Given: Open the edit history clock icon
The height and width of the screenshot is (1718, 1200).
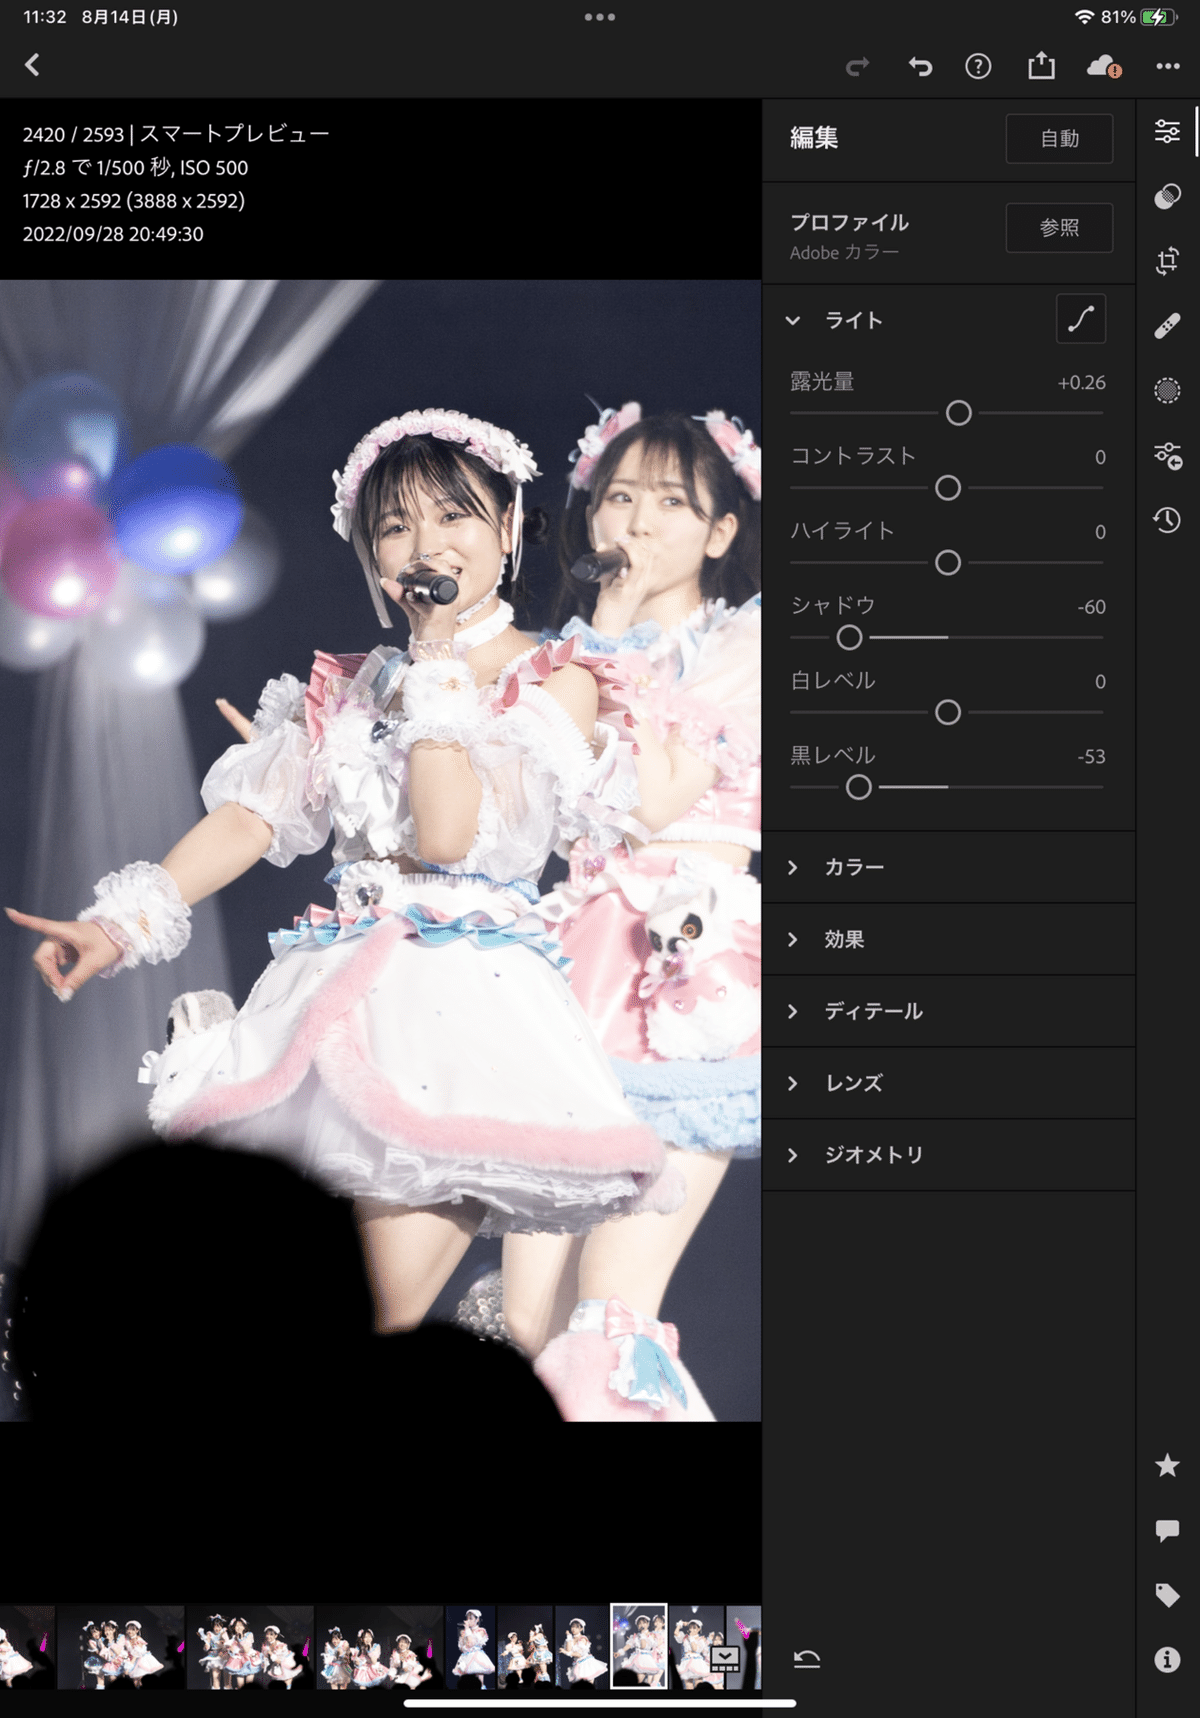Looking at the screenshot, I should (1167, 520).
